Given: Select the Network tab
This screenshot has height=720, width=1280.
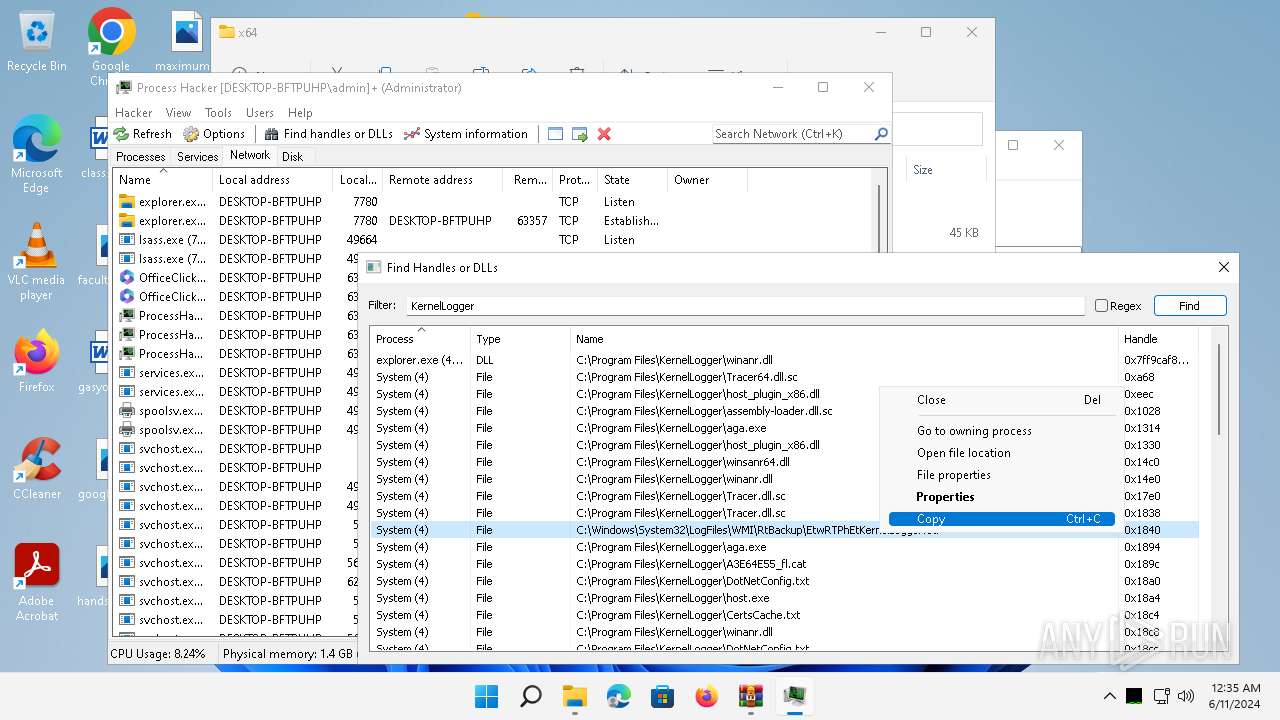Looking at the screenshot, I should pos(250,155).
